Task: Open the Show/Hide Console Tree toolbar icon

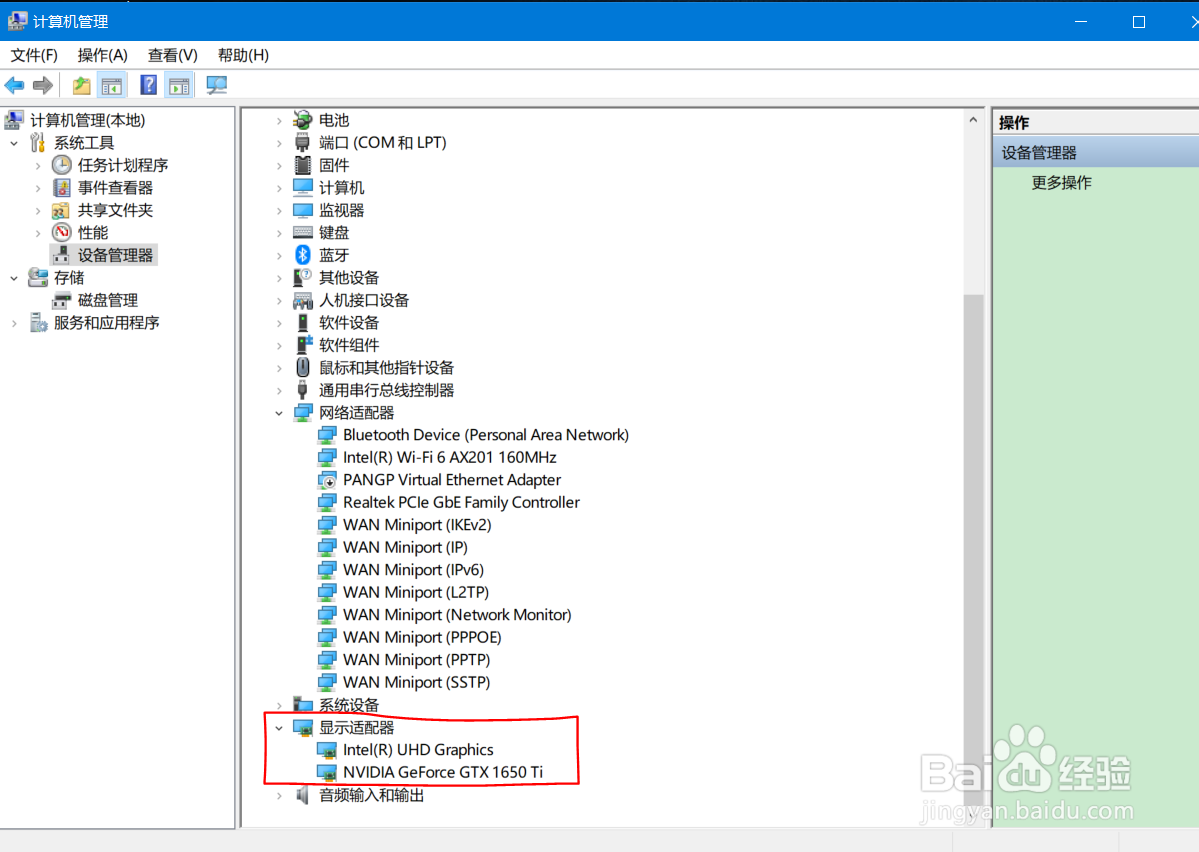Action: coord(112,85)
